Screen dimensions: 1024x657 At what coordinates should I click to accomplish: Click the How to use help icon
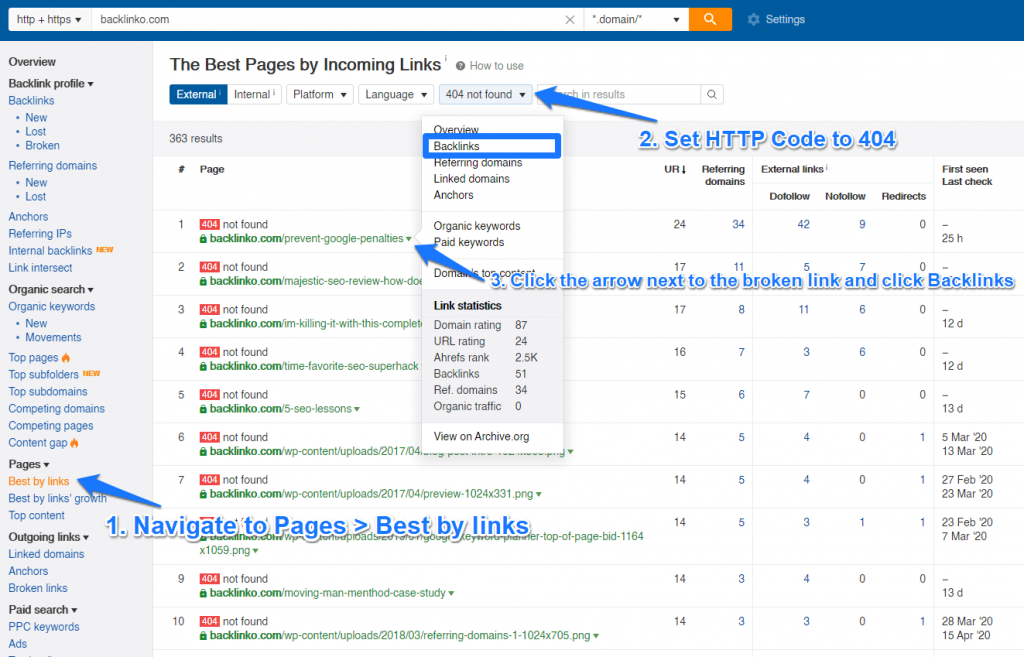coord(460,66)
